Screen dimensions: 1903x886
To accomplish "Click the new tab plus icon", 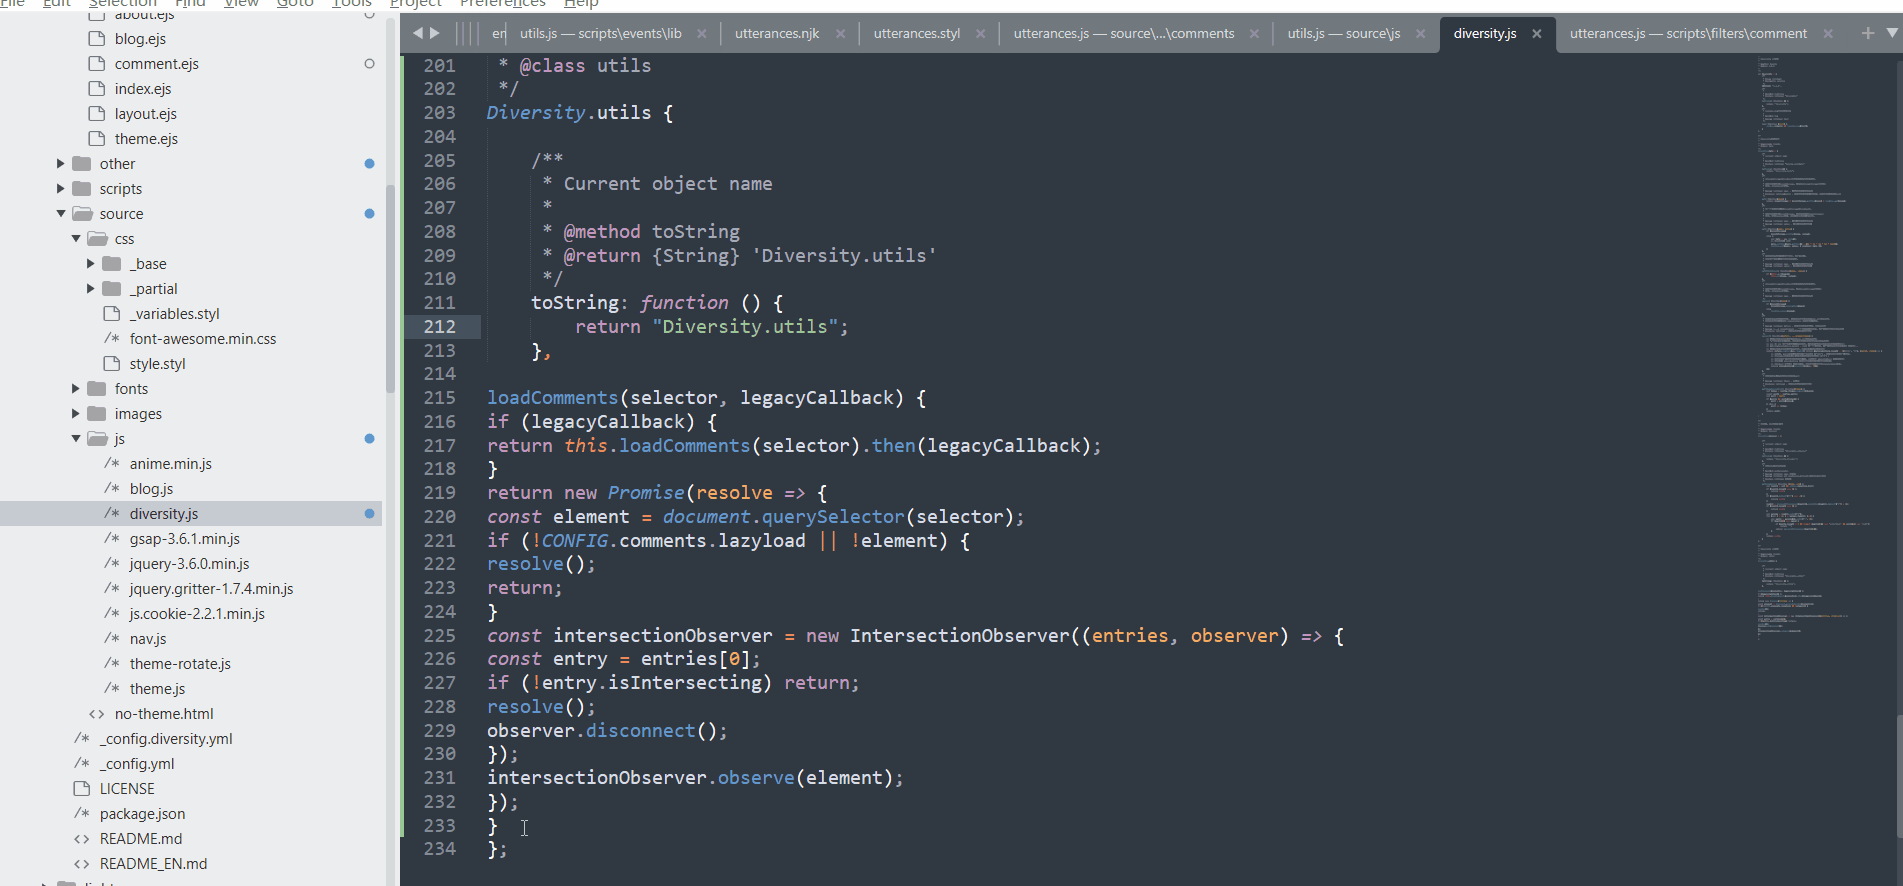I will (x=1867, y=33).
